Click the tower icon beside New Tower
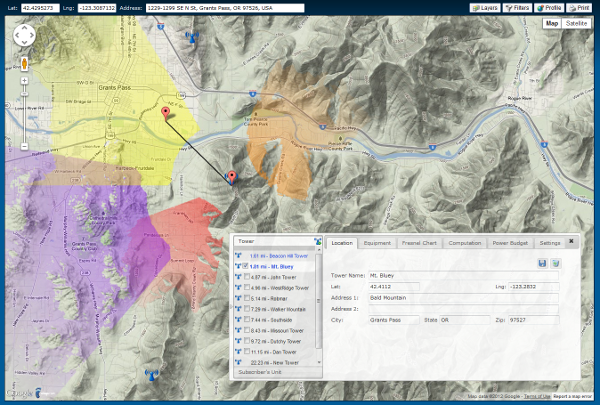Image resolution: width=600 pixels, height=405 pixels. point(238,362)
